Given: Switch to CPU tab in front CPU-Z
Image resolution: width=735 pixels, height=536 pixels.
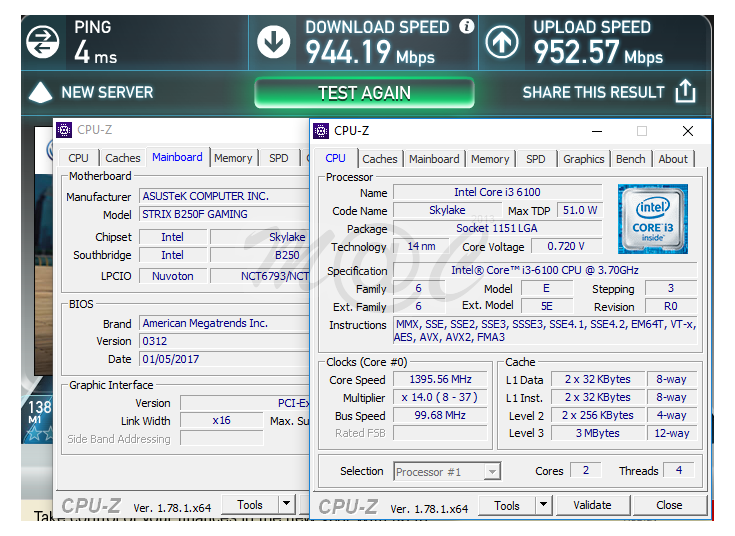Looking at the screenshot, I should [336, 159].
